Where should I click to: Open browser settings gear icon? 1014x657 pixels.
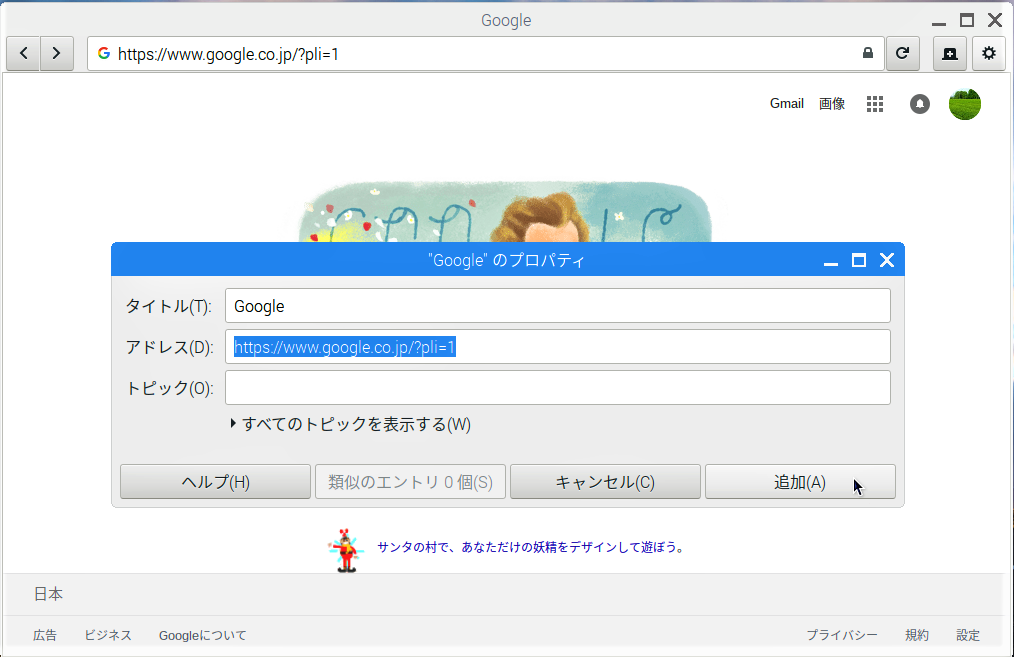[989, 54]
